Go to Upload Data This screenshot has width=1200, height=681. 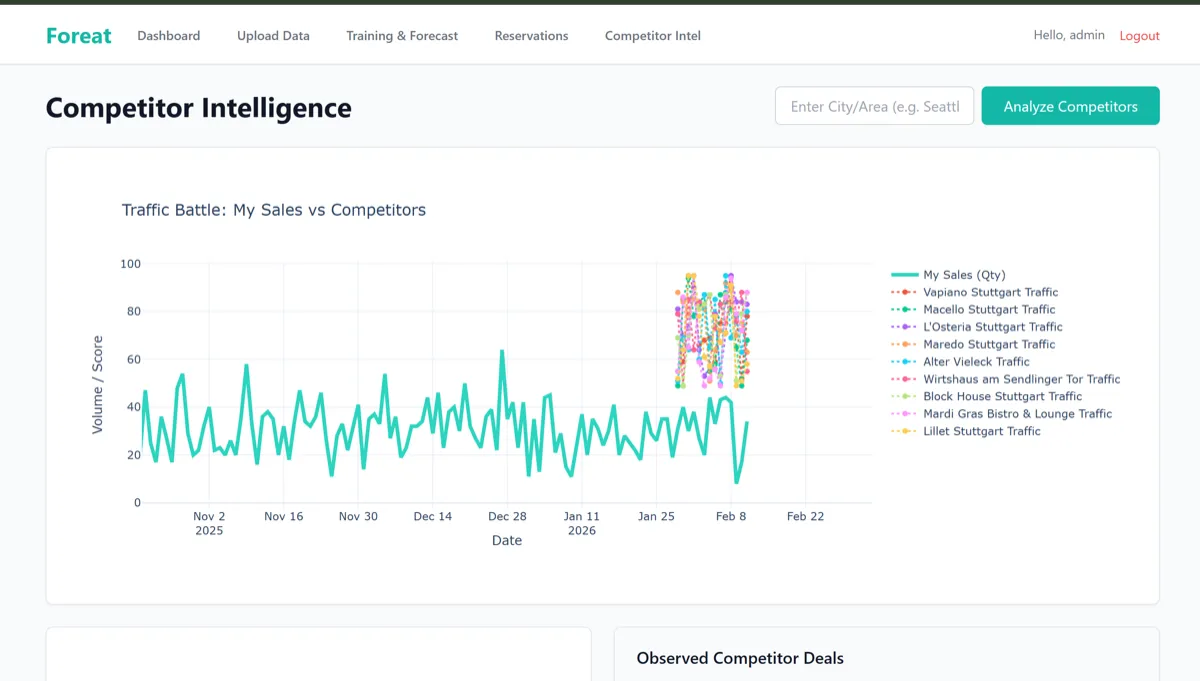coord(273,36)
